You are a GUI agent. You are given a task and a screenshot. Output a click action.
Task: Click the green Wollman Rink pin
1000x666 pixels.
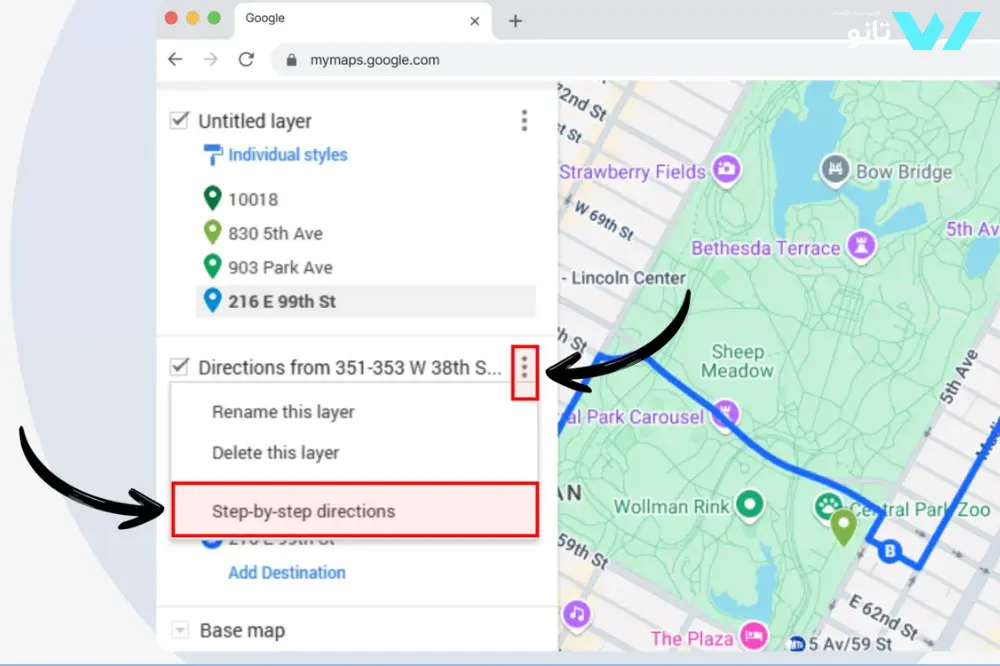751,505
